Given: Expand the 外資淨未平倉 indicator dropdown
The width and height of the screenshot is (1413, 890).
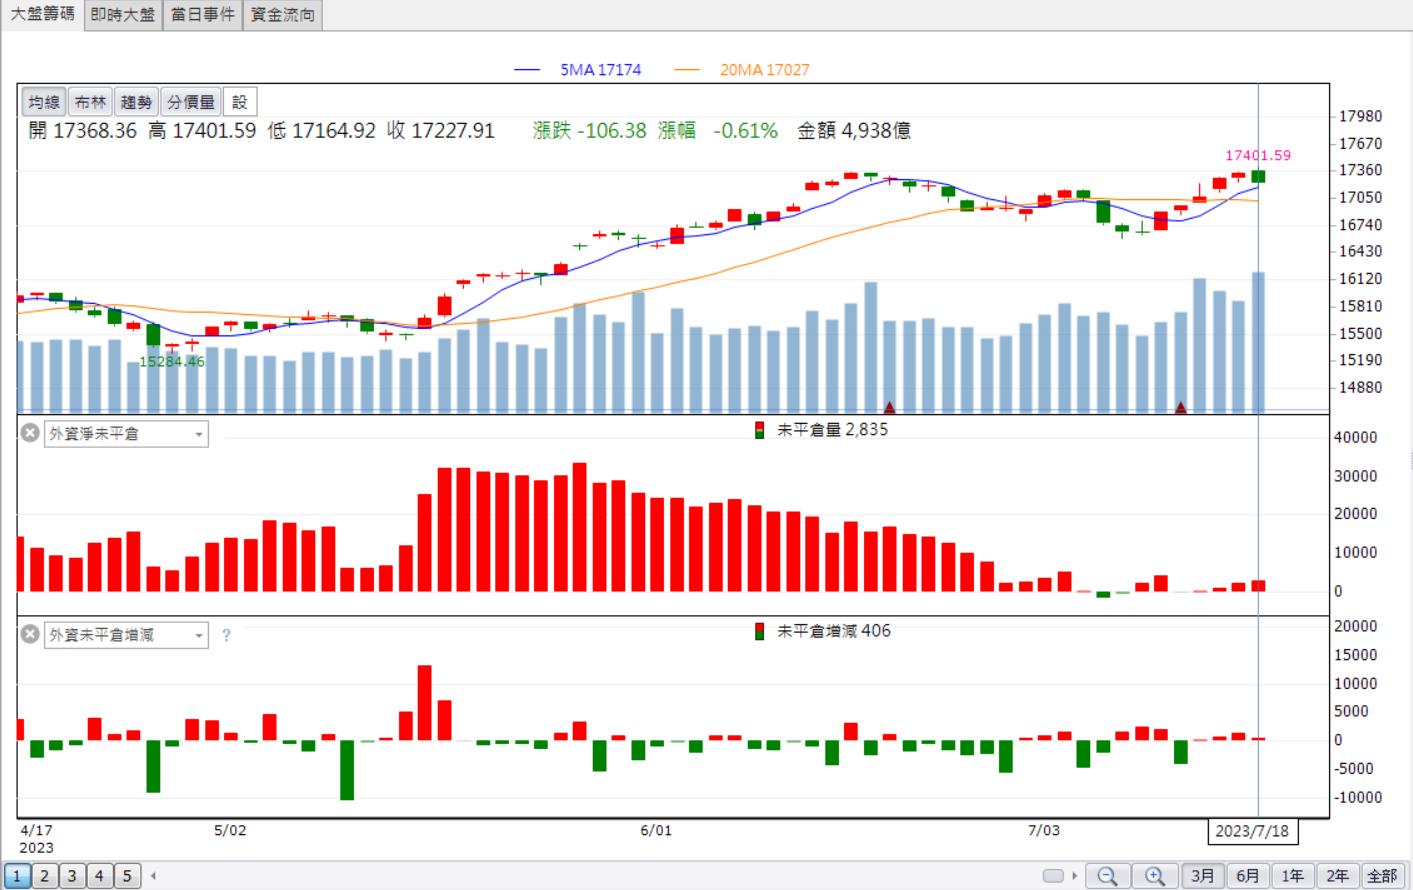Looking at the screenshot, I should [126, 434].
